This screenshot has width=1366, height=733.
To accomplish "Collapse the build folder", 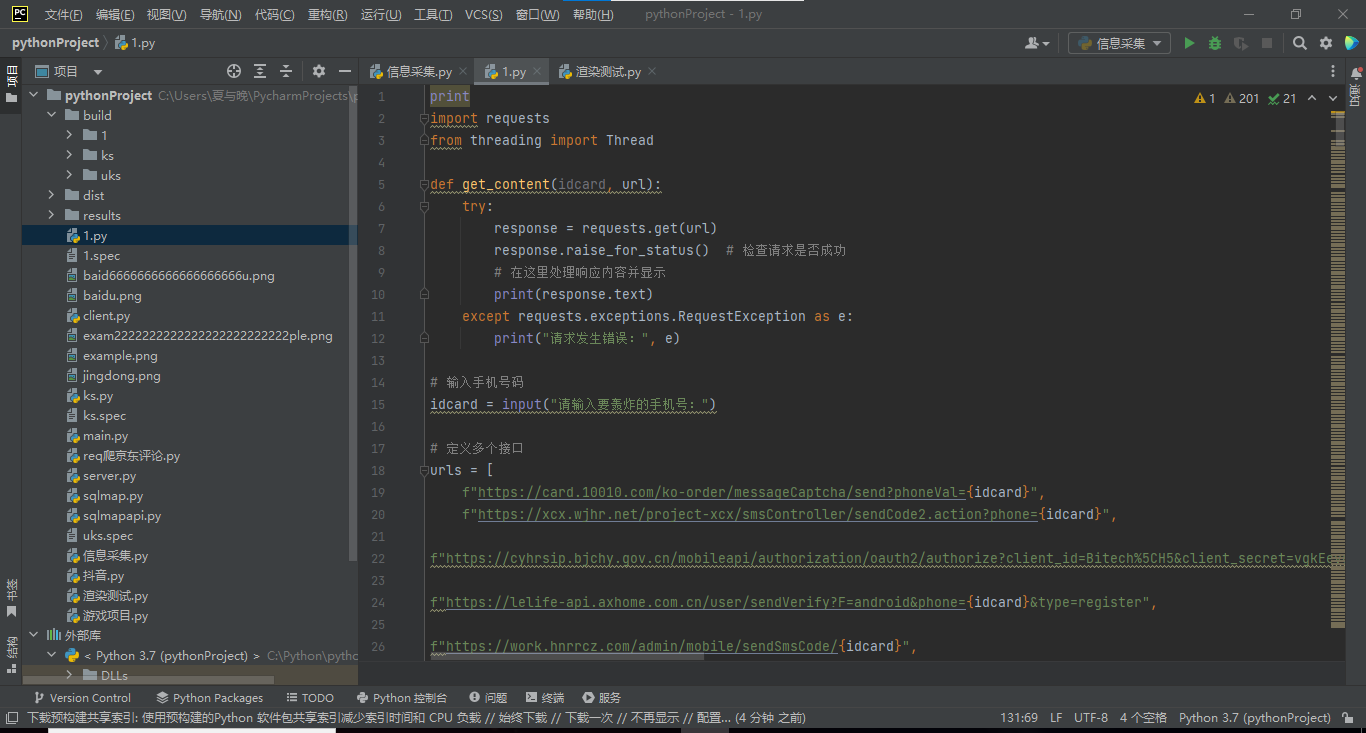I will 51,115.
